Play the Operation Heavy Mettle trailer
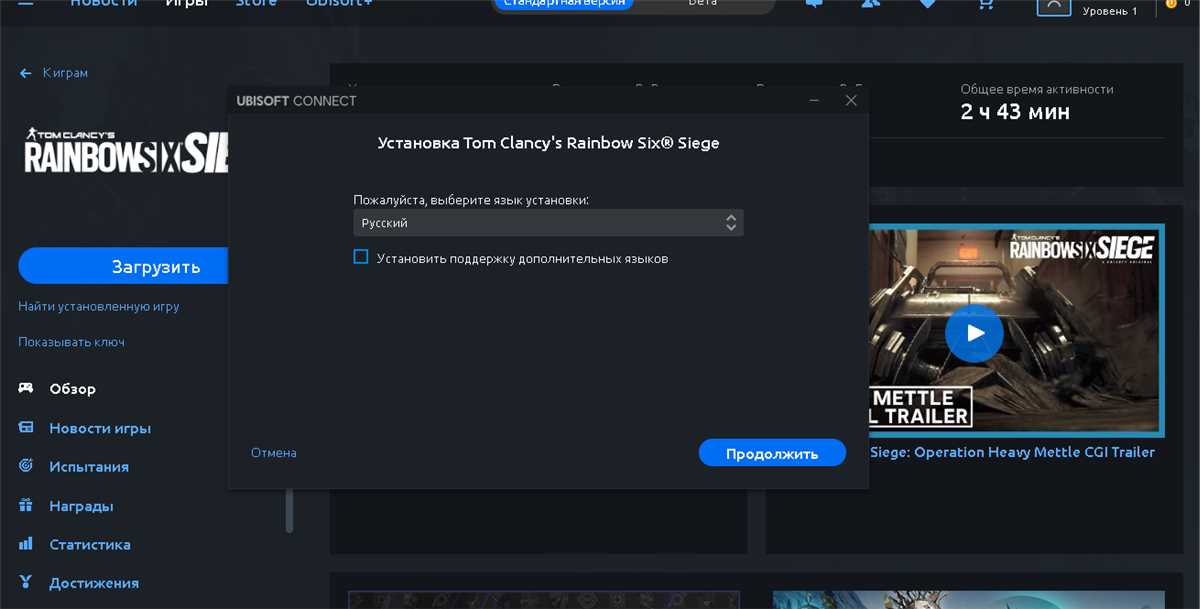This screenshot has height=609, width=1200. click(974, 333)
